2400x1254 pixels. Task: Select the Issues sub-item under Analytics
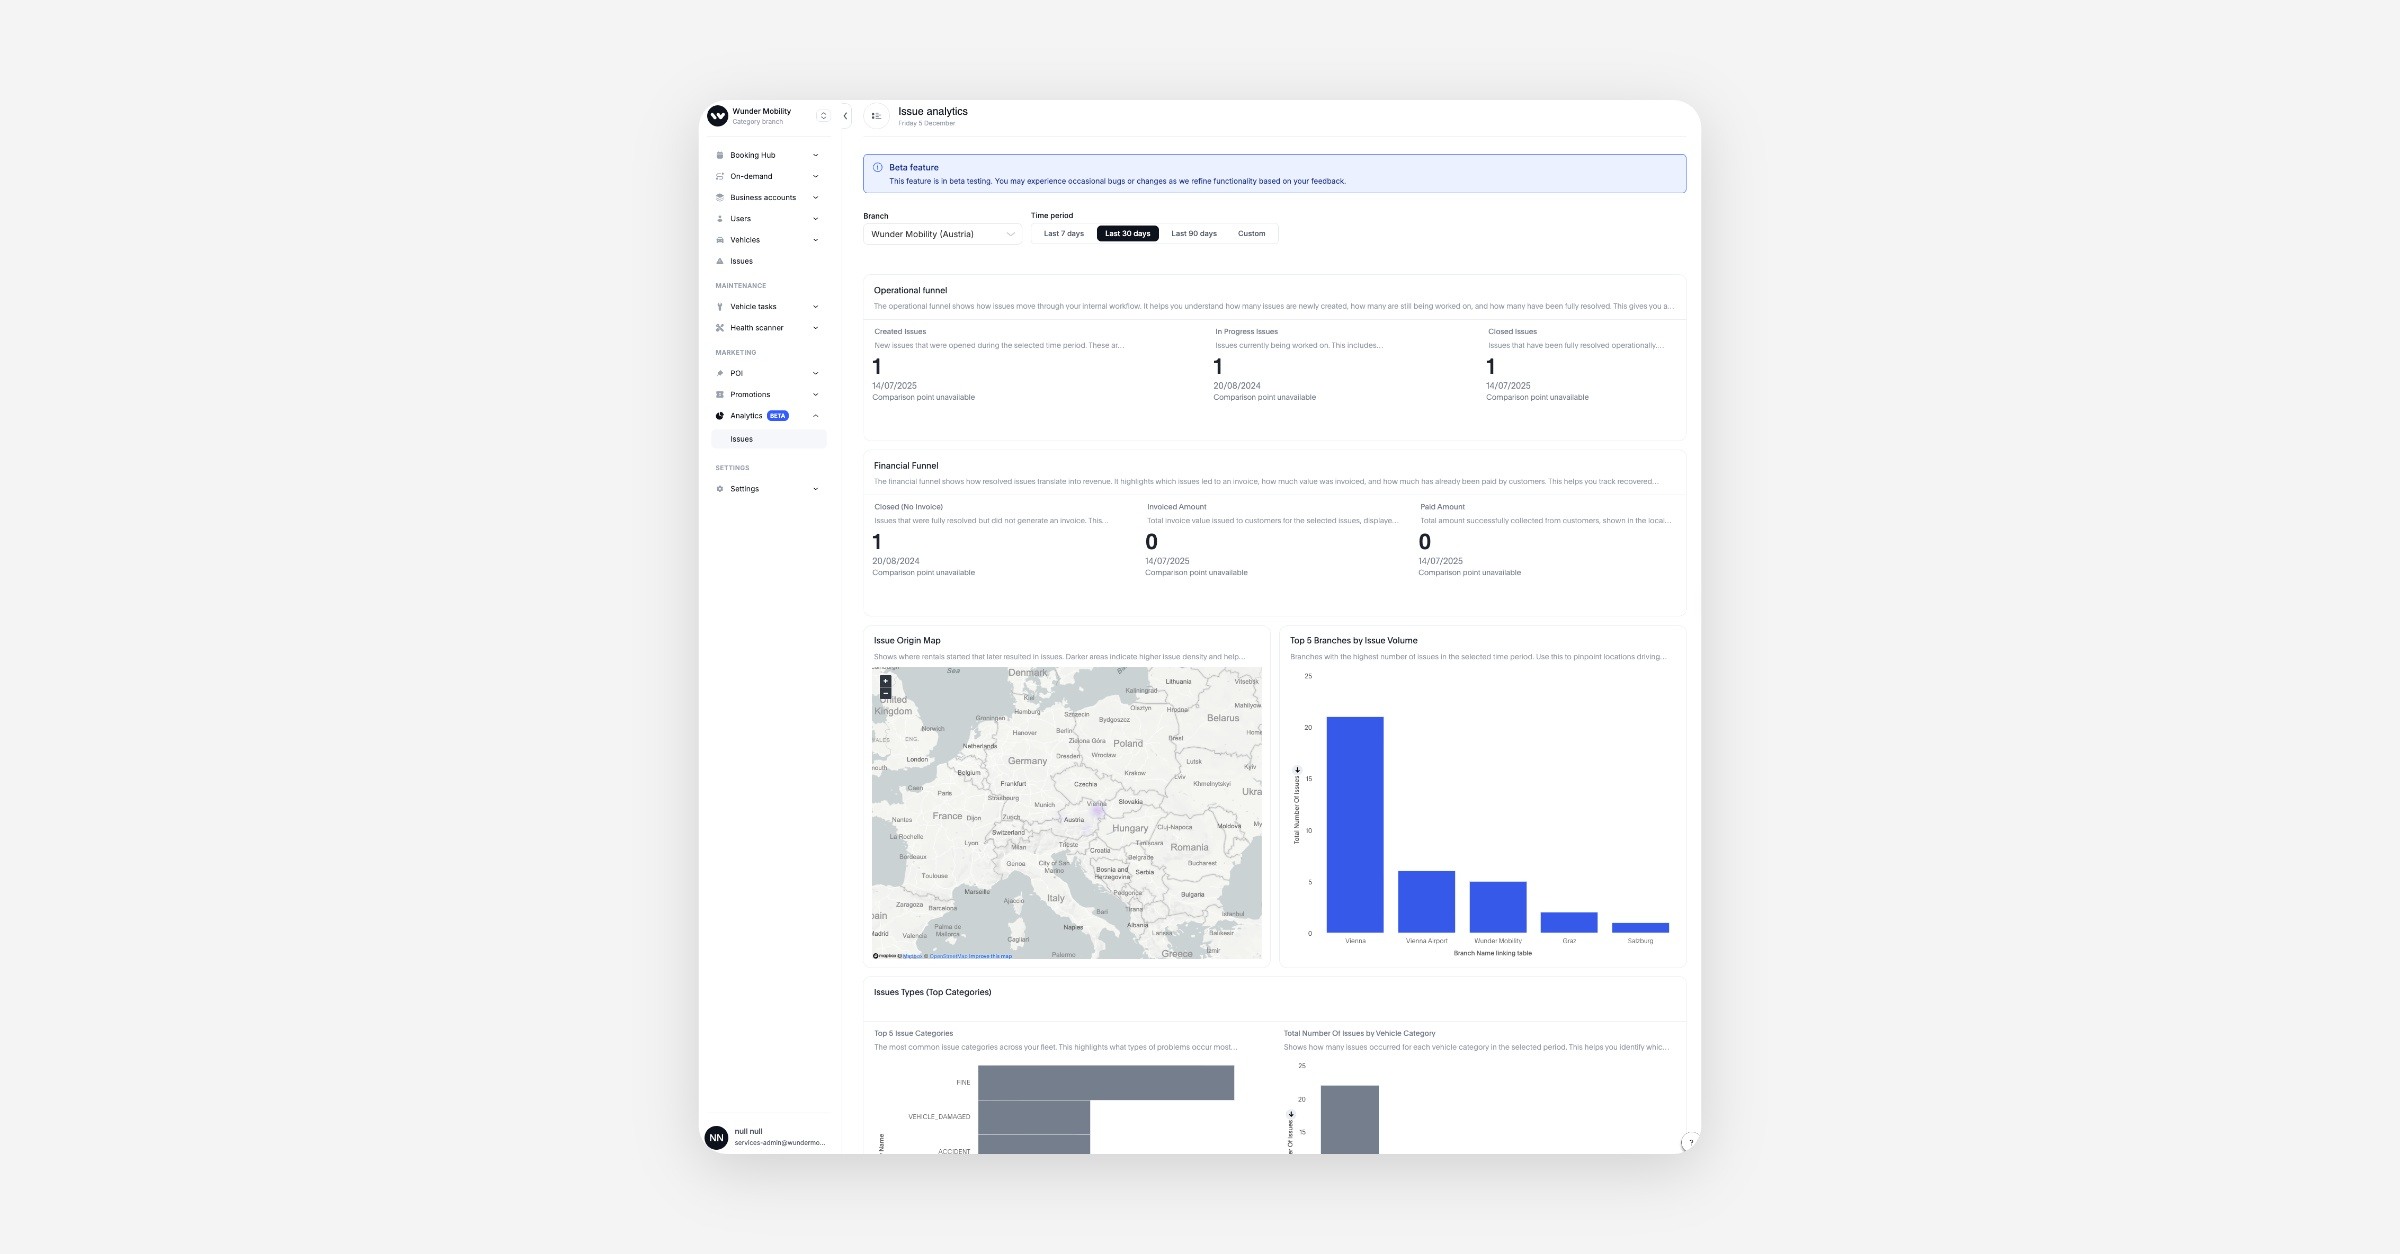pos(741,439)
